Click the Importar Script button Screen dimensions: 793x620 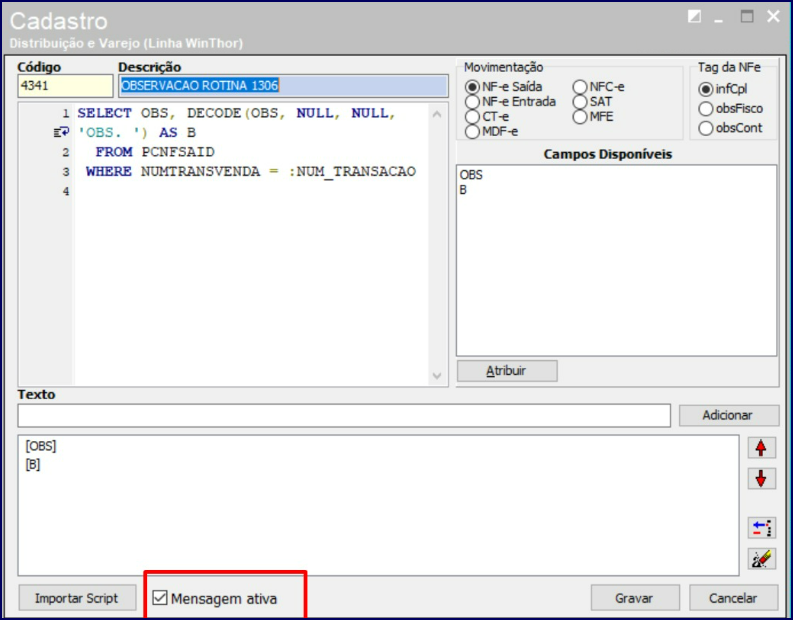pyautogui.click(x=77, y=598)
